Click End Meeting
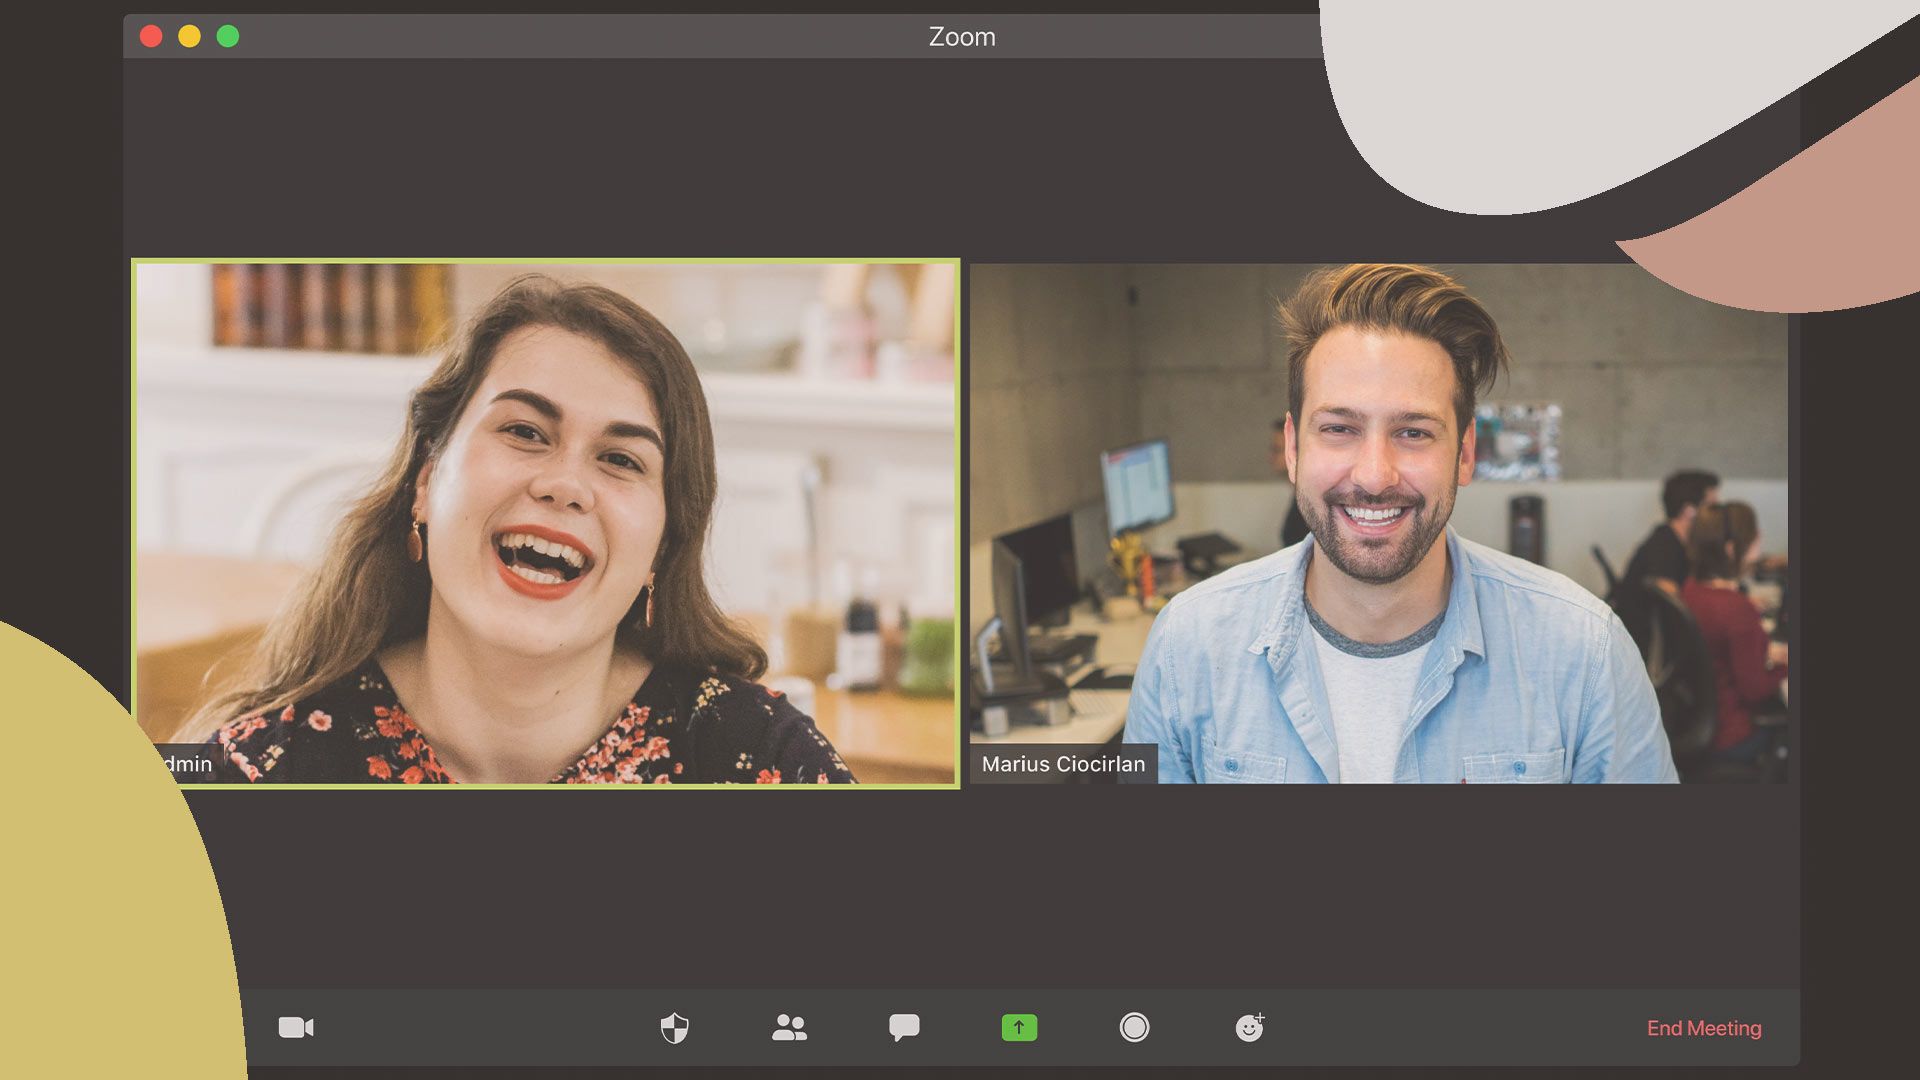 [1704, 1028]
